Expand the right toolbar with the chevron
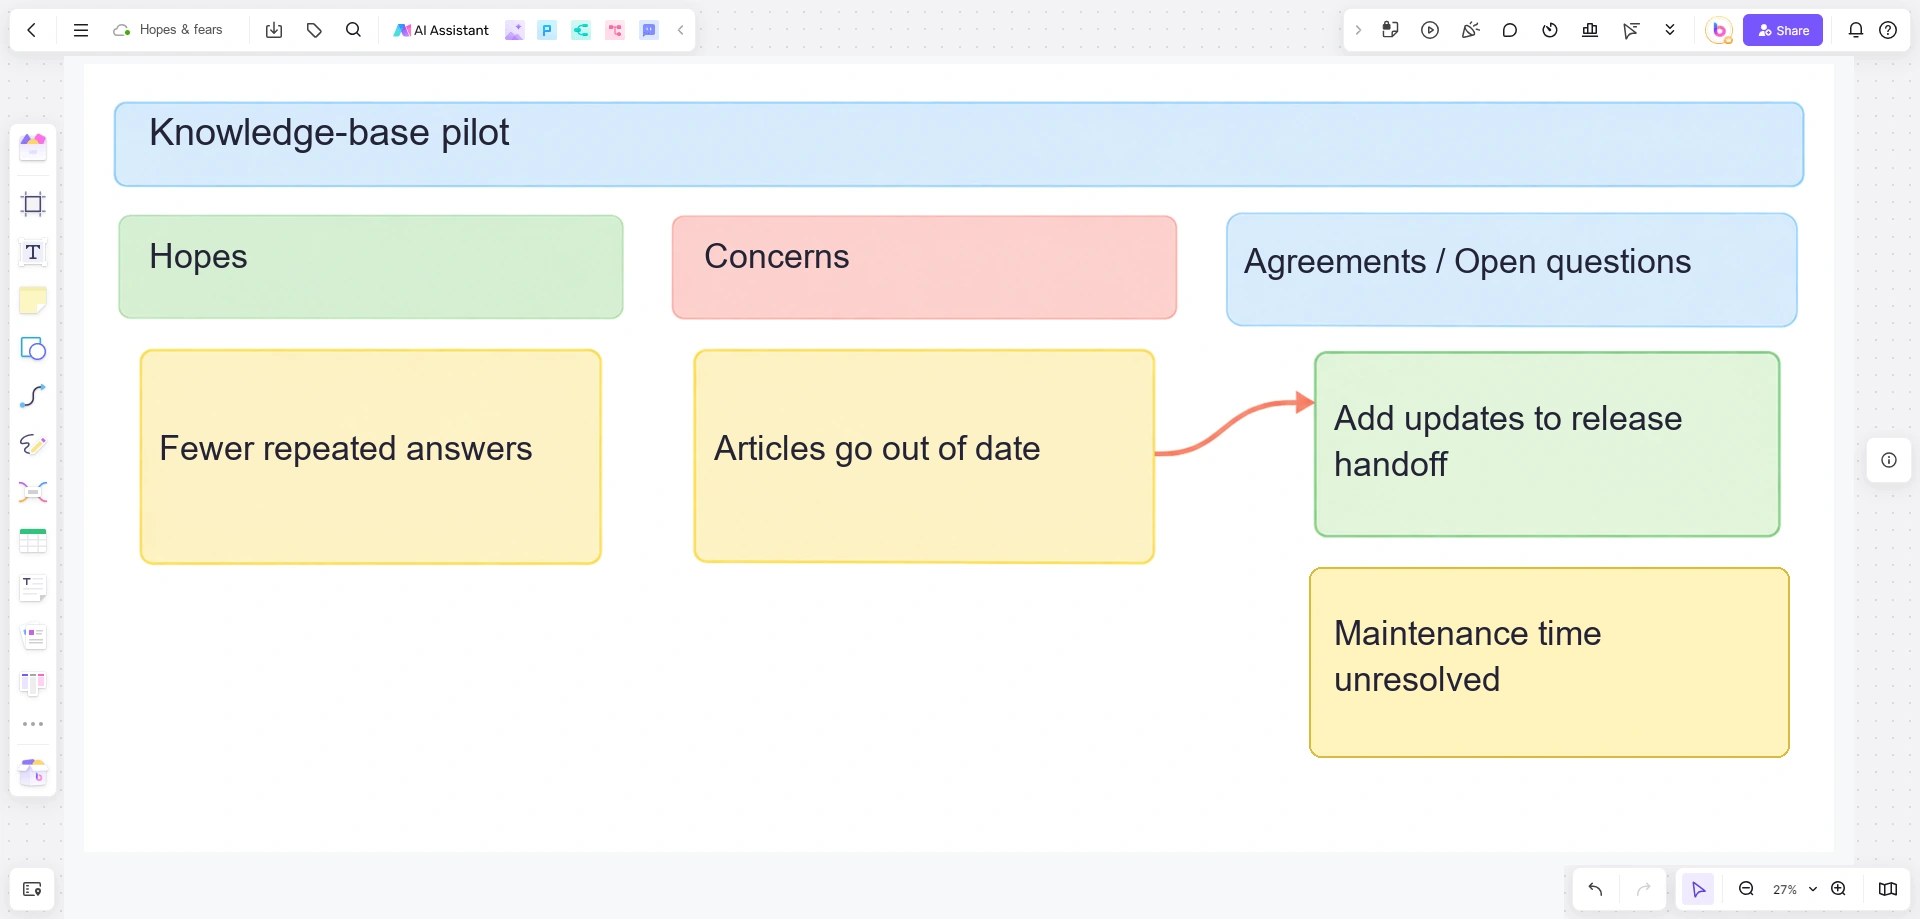Image resolution: width=1920 pixels, height=919 pixels. [1358, 30]
